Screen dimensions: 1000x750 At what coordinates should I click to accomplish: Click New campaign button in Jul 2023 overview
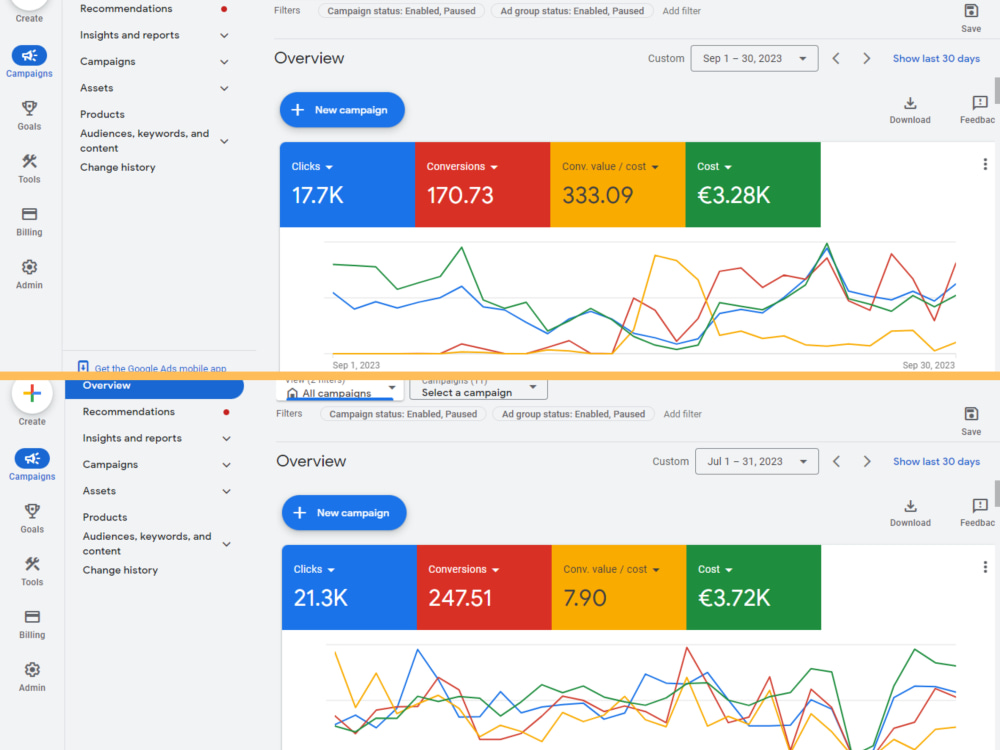click(344, 513)
